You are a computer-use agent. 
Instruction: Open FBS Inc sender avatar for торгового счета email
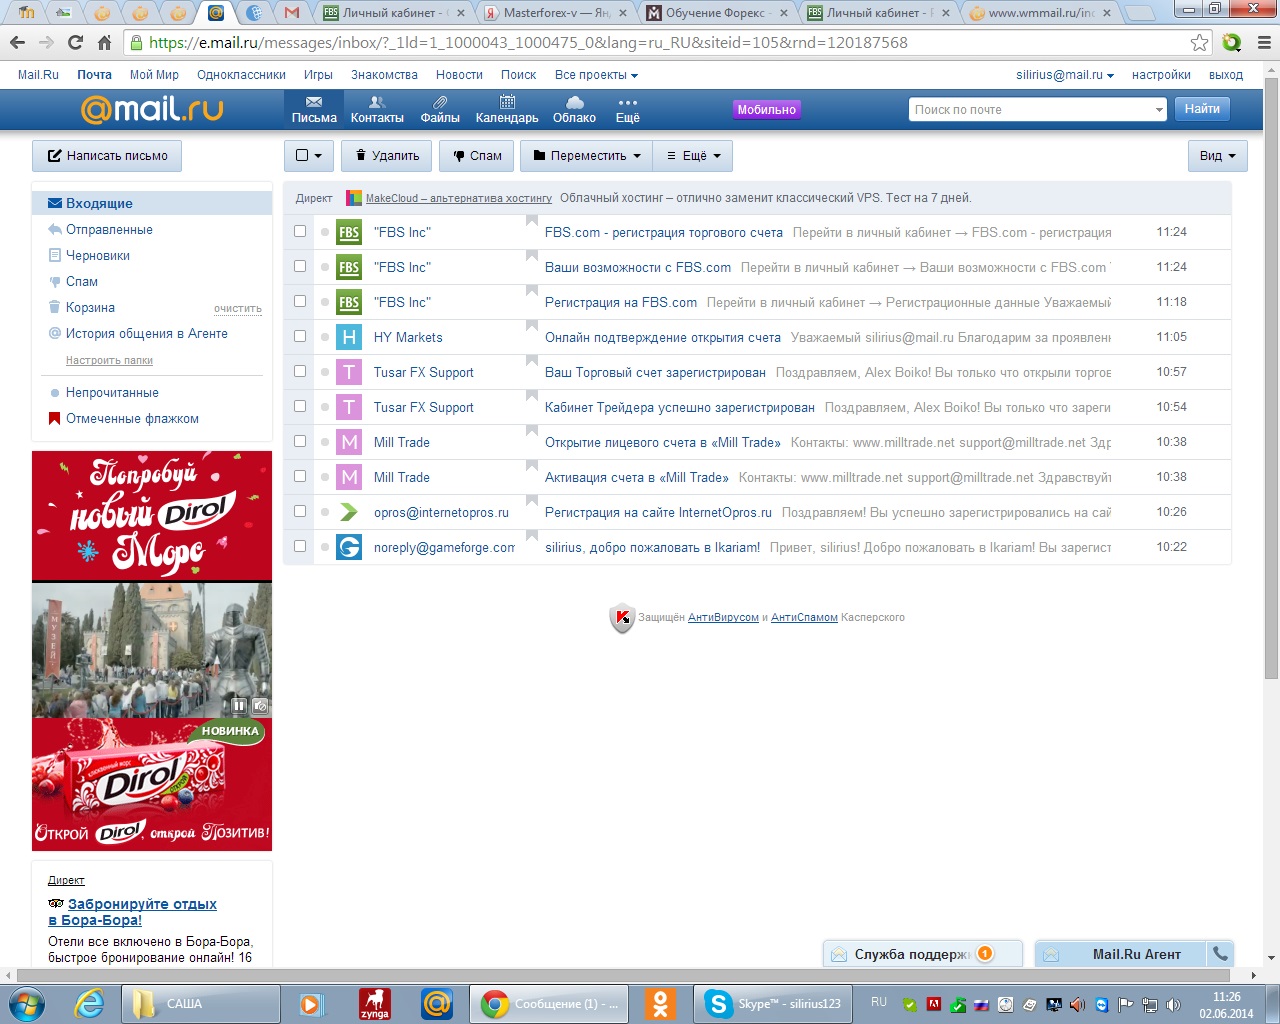pyautogui.click(x=348, y=232)
